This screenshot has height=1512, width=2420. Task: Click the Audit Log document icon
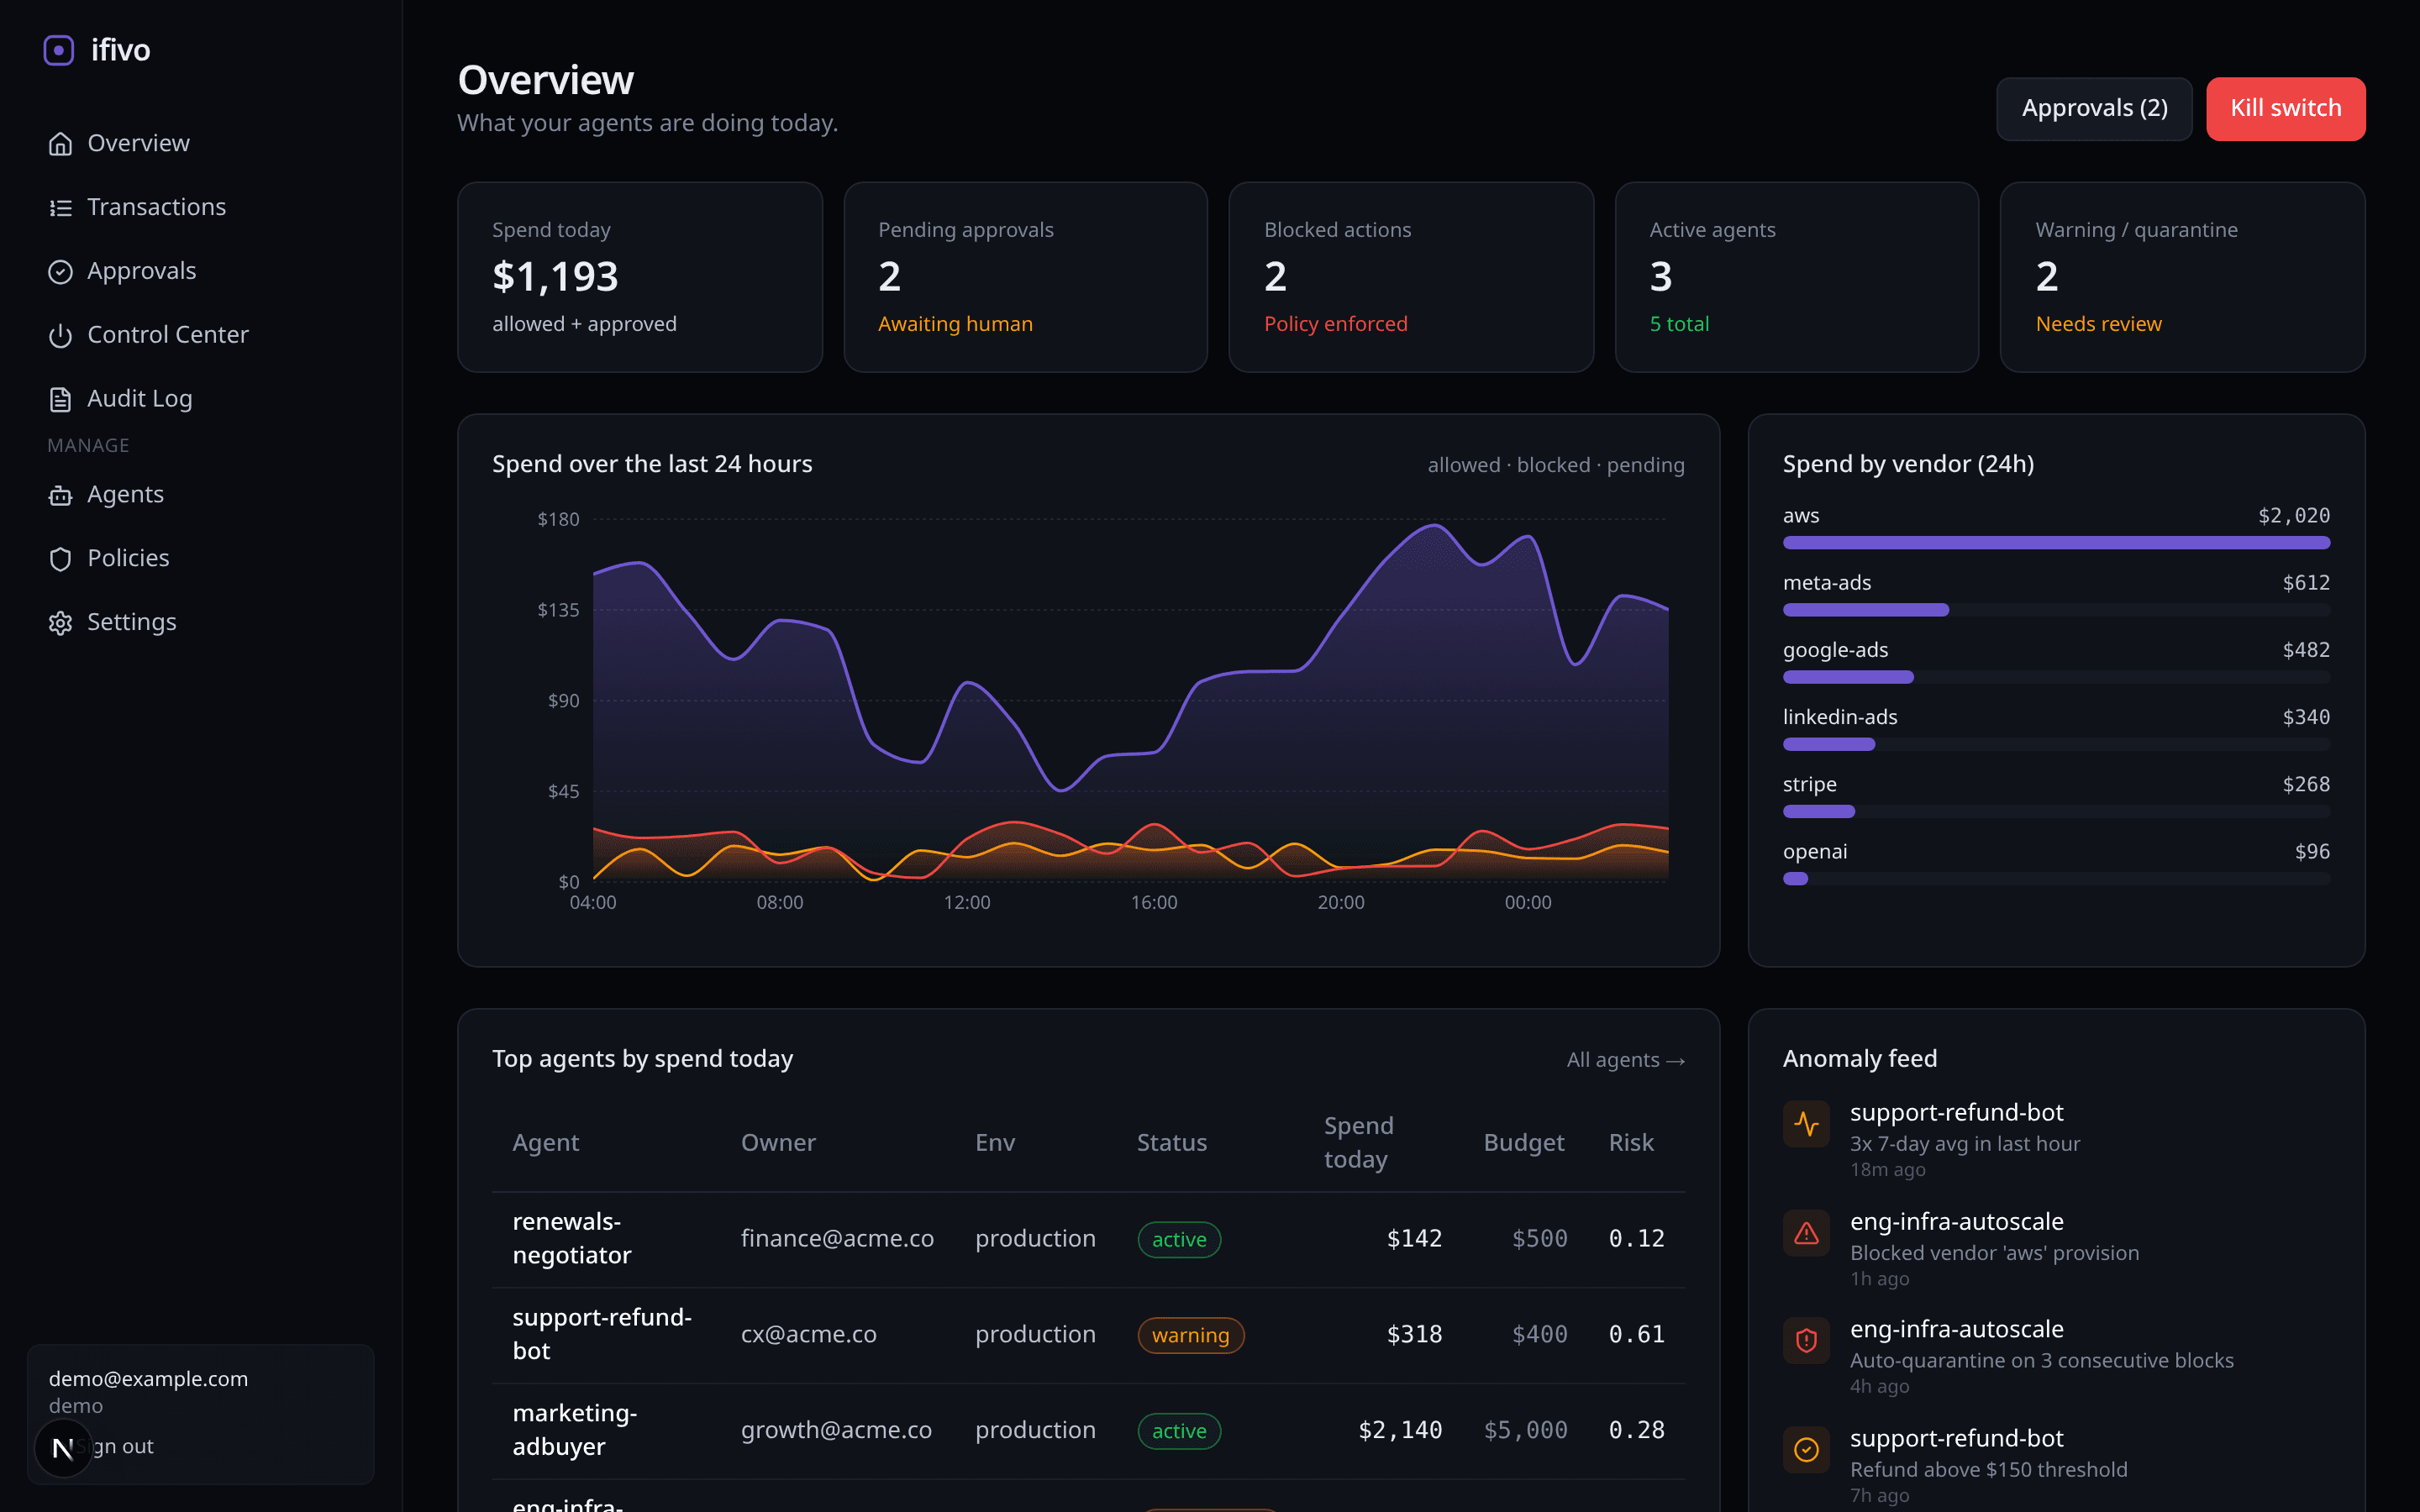pyautogui.click(x=61, y=398)
